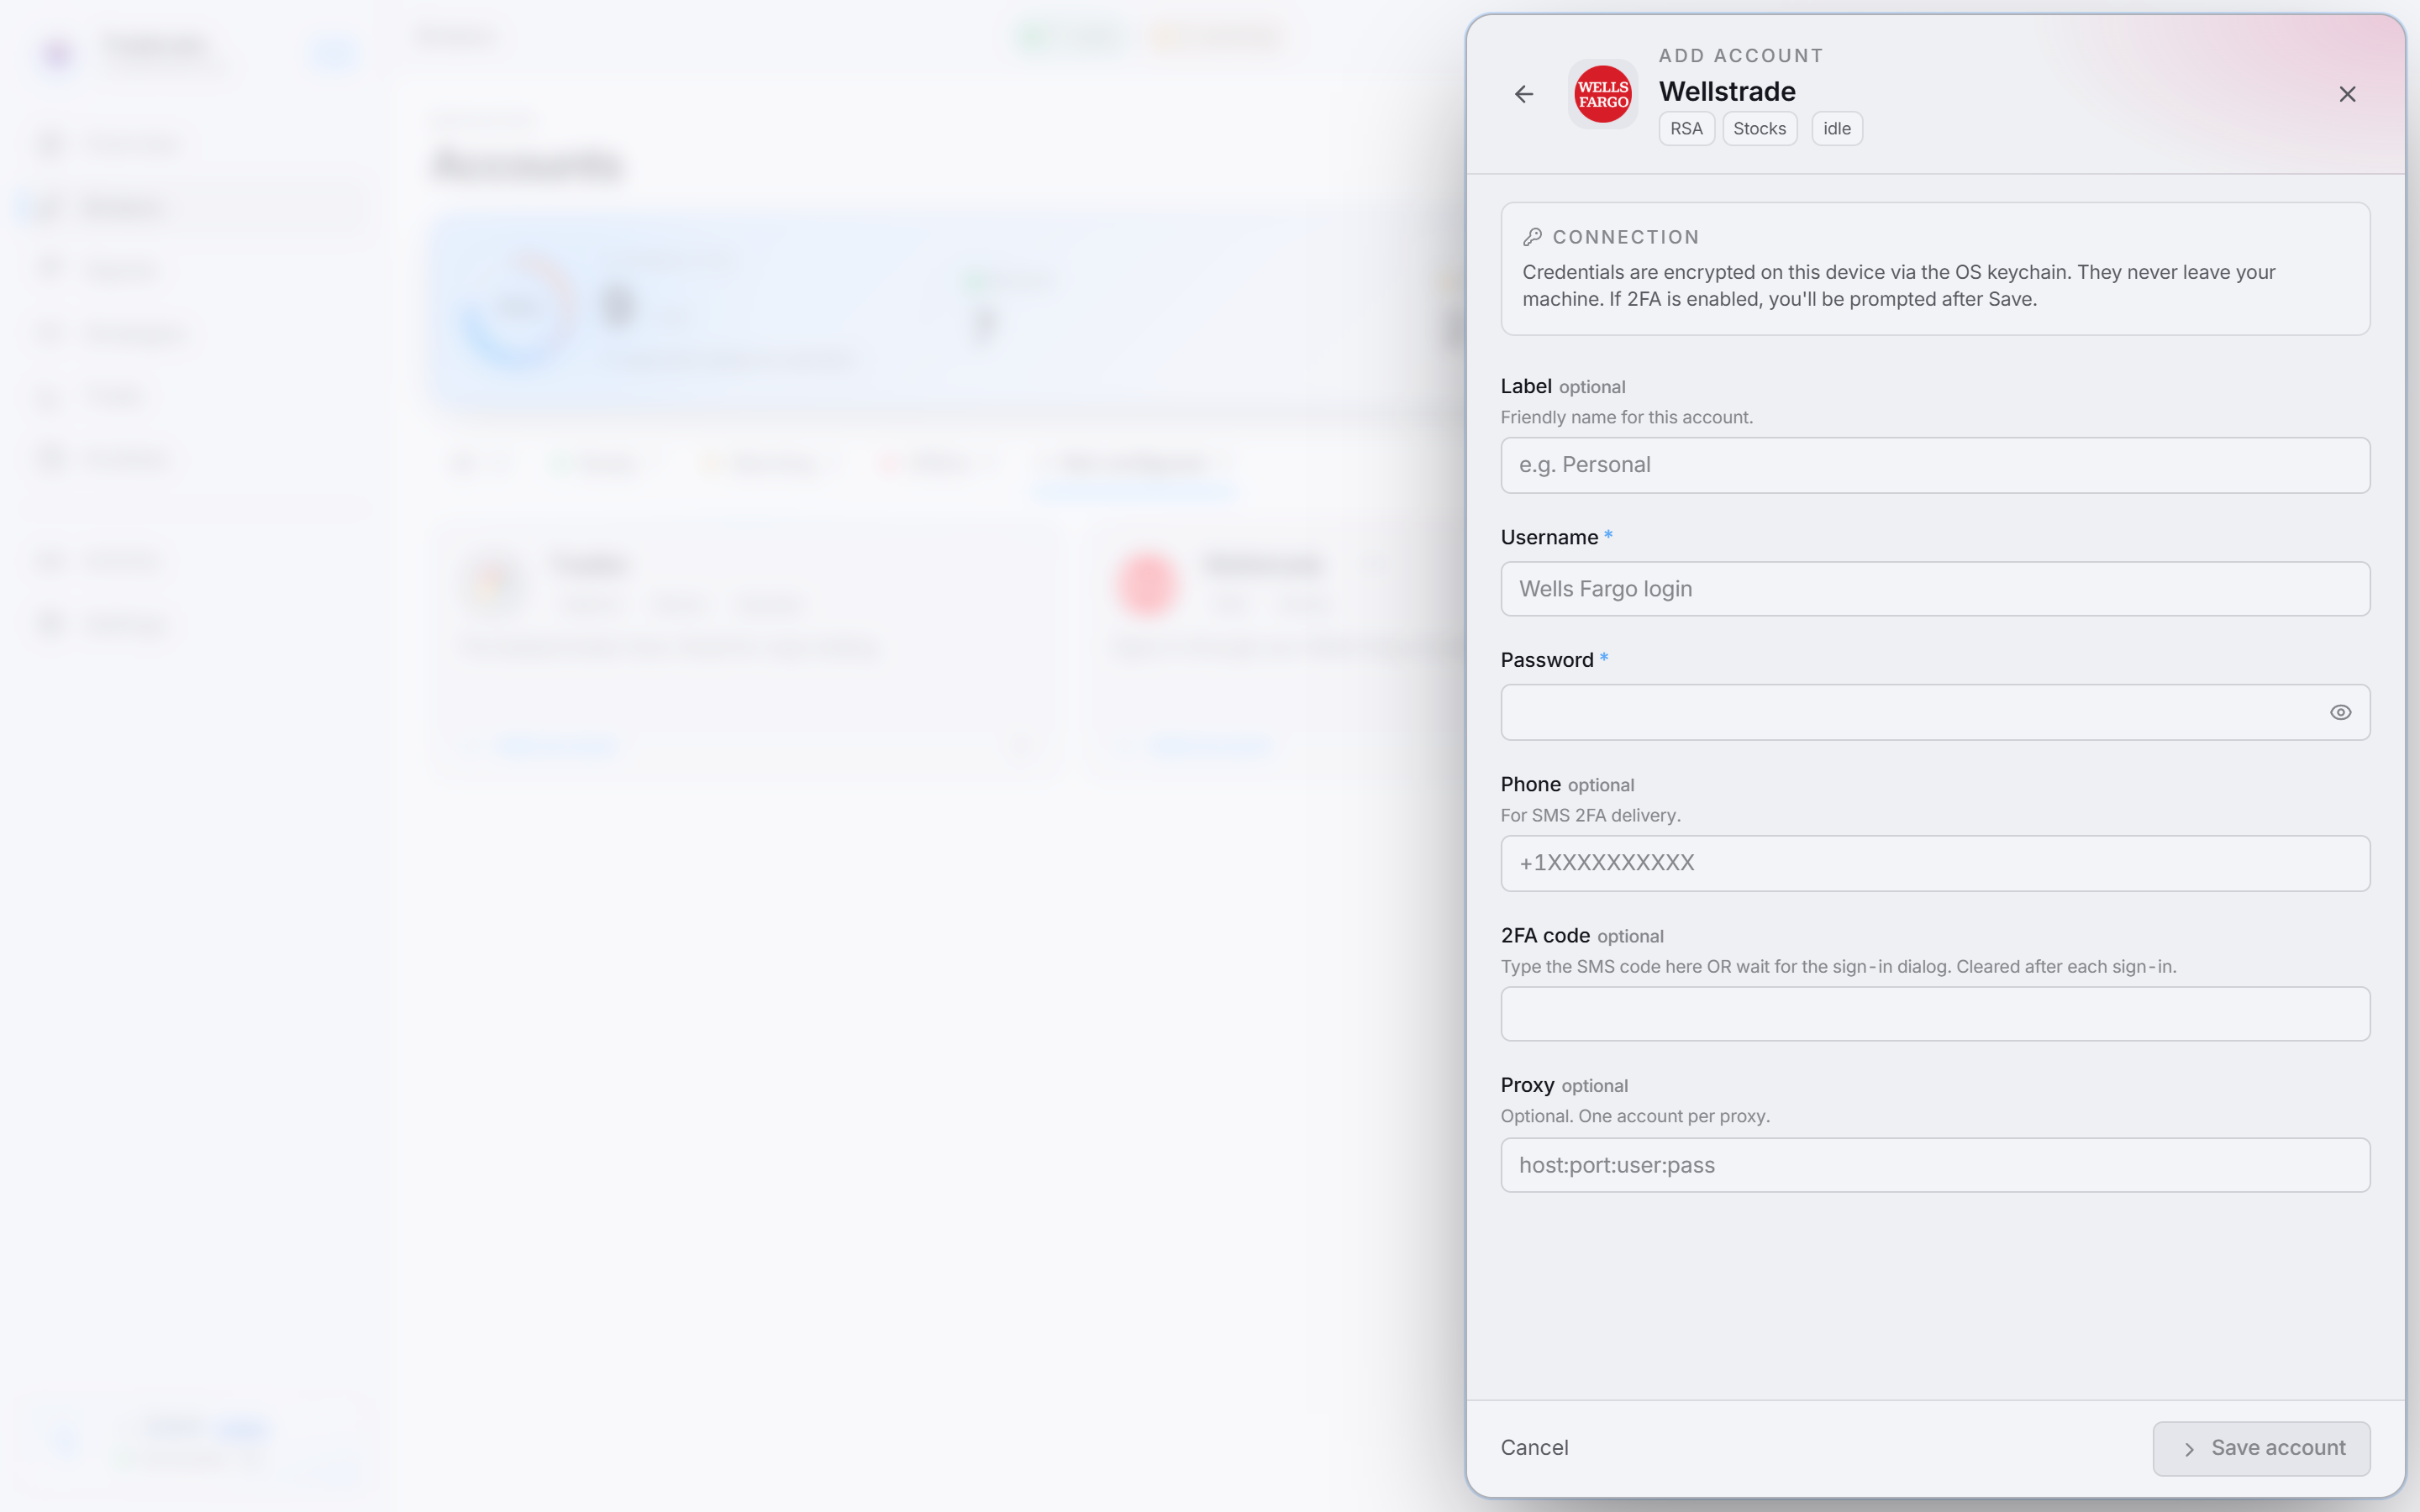The image size is (2420, 1512).
Task: Click the Phone label text
Action: (x=1530, y=785)
